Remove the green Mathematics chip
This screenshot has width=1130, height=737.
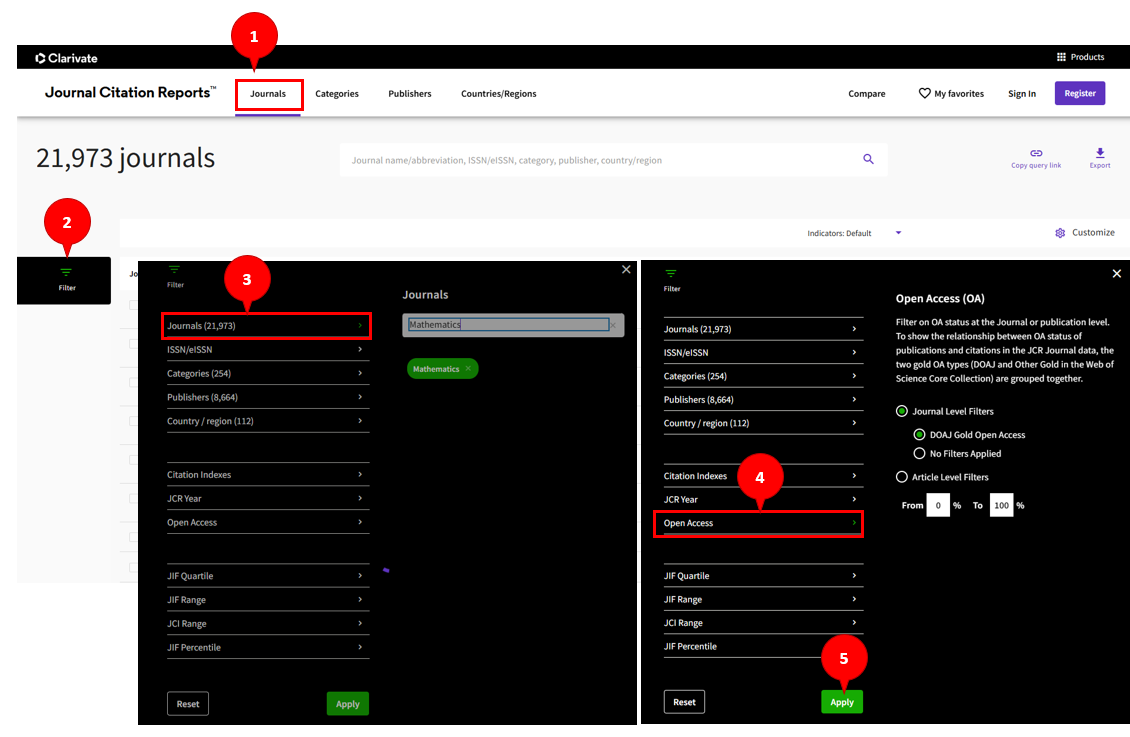pos(468,369)
